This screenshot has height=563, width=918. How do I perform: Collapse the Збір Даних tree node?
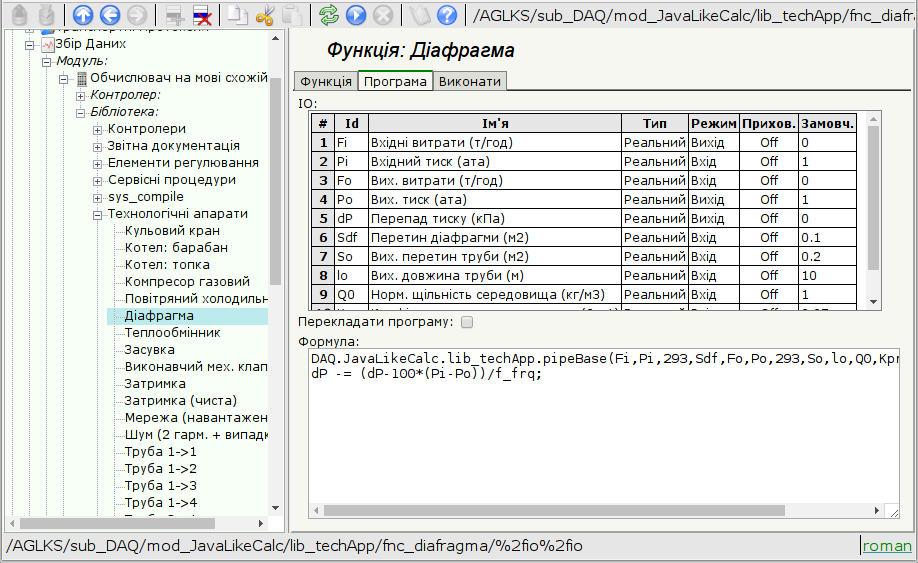click(29, 44)
